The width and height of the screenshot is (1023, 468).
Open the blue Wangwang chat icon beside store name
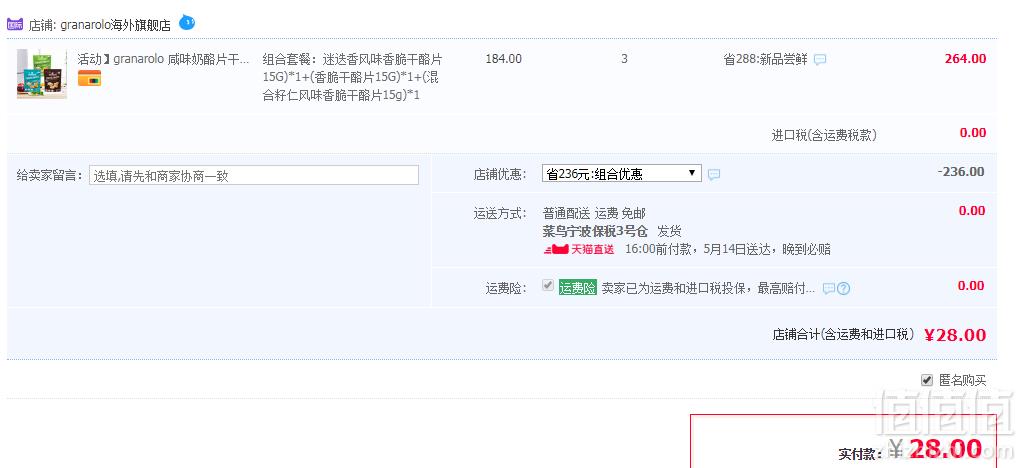[x=187, y=22]
